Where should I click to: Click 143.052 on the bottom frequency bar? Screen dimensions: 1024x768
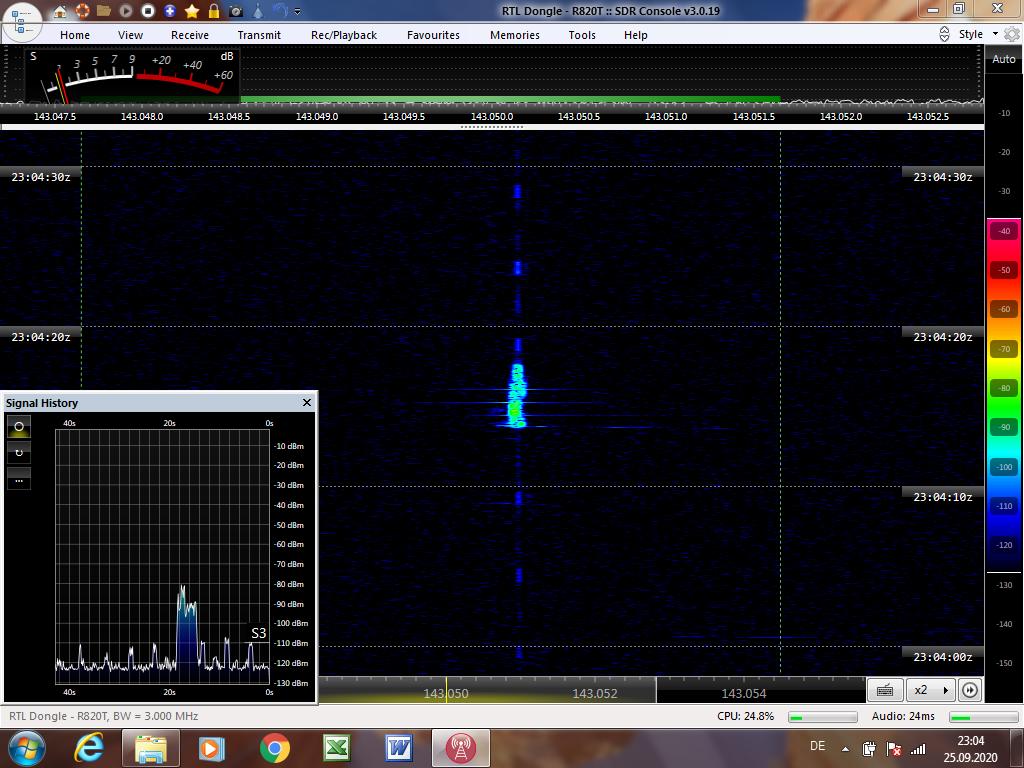click(594, 694)
